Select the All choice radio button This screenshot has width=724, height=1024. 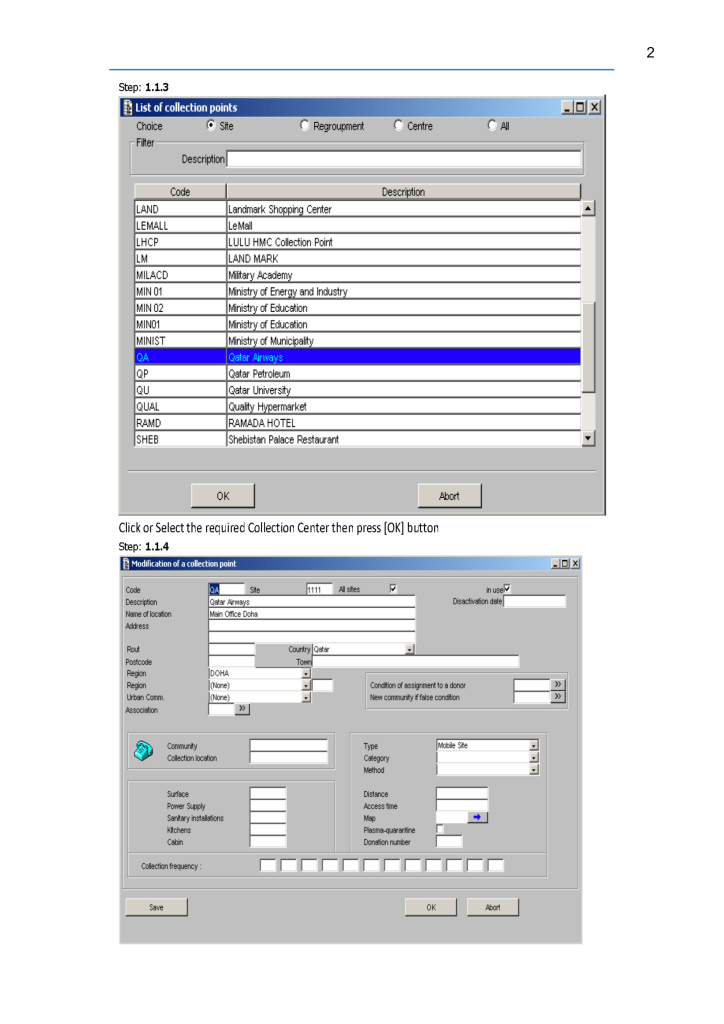(x=493, y=126)
